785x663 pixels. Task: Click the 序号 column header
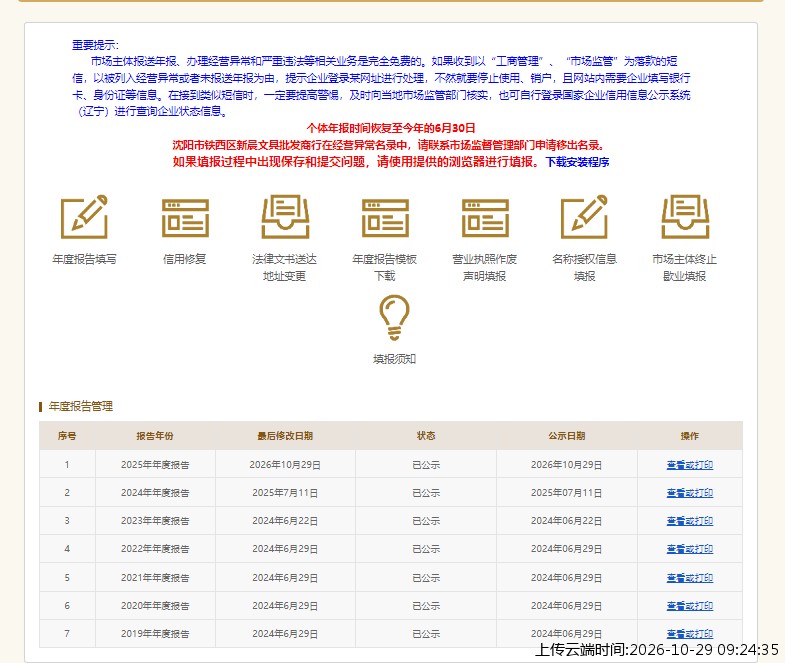click(67, 436)
